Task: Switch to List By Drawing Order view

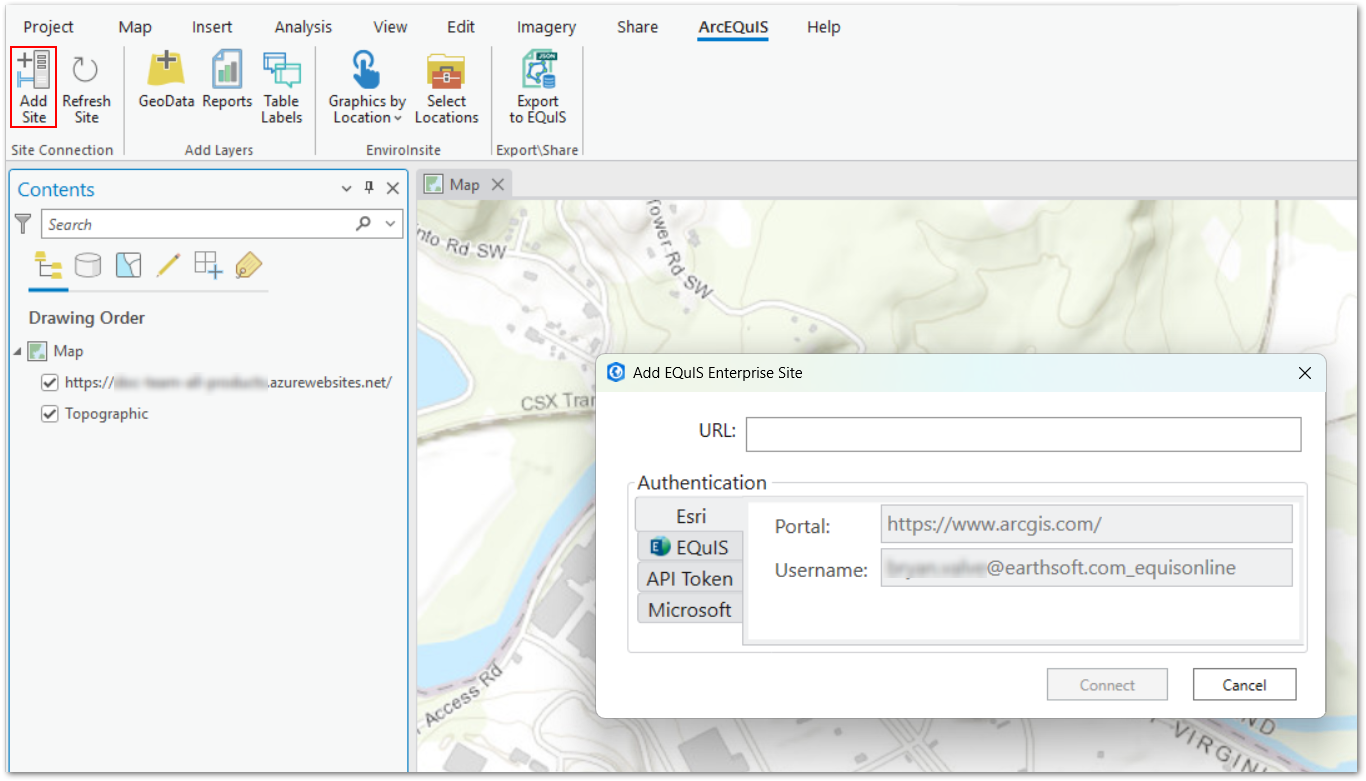Action: [48, 265]
